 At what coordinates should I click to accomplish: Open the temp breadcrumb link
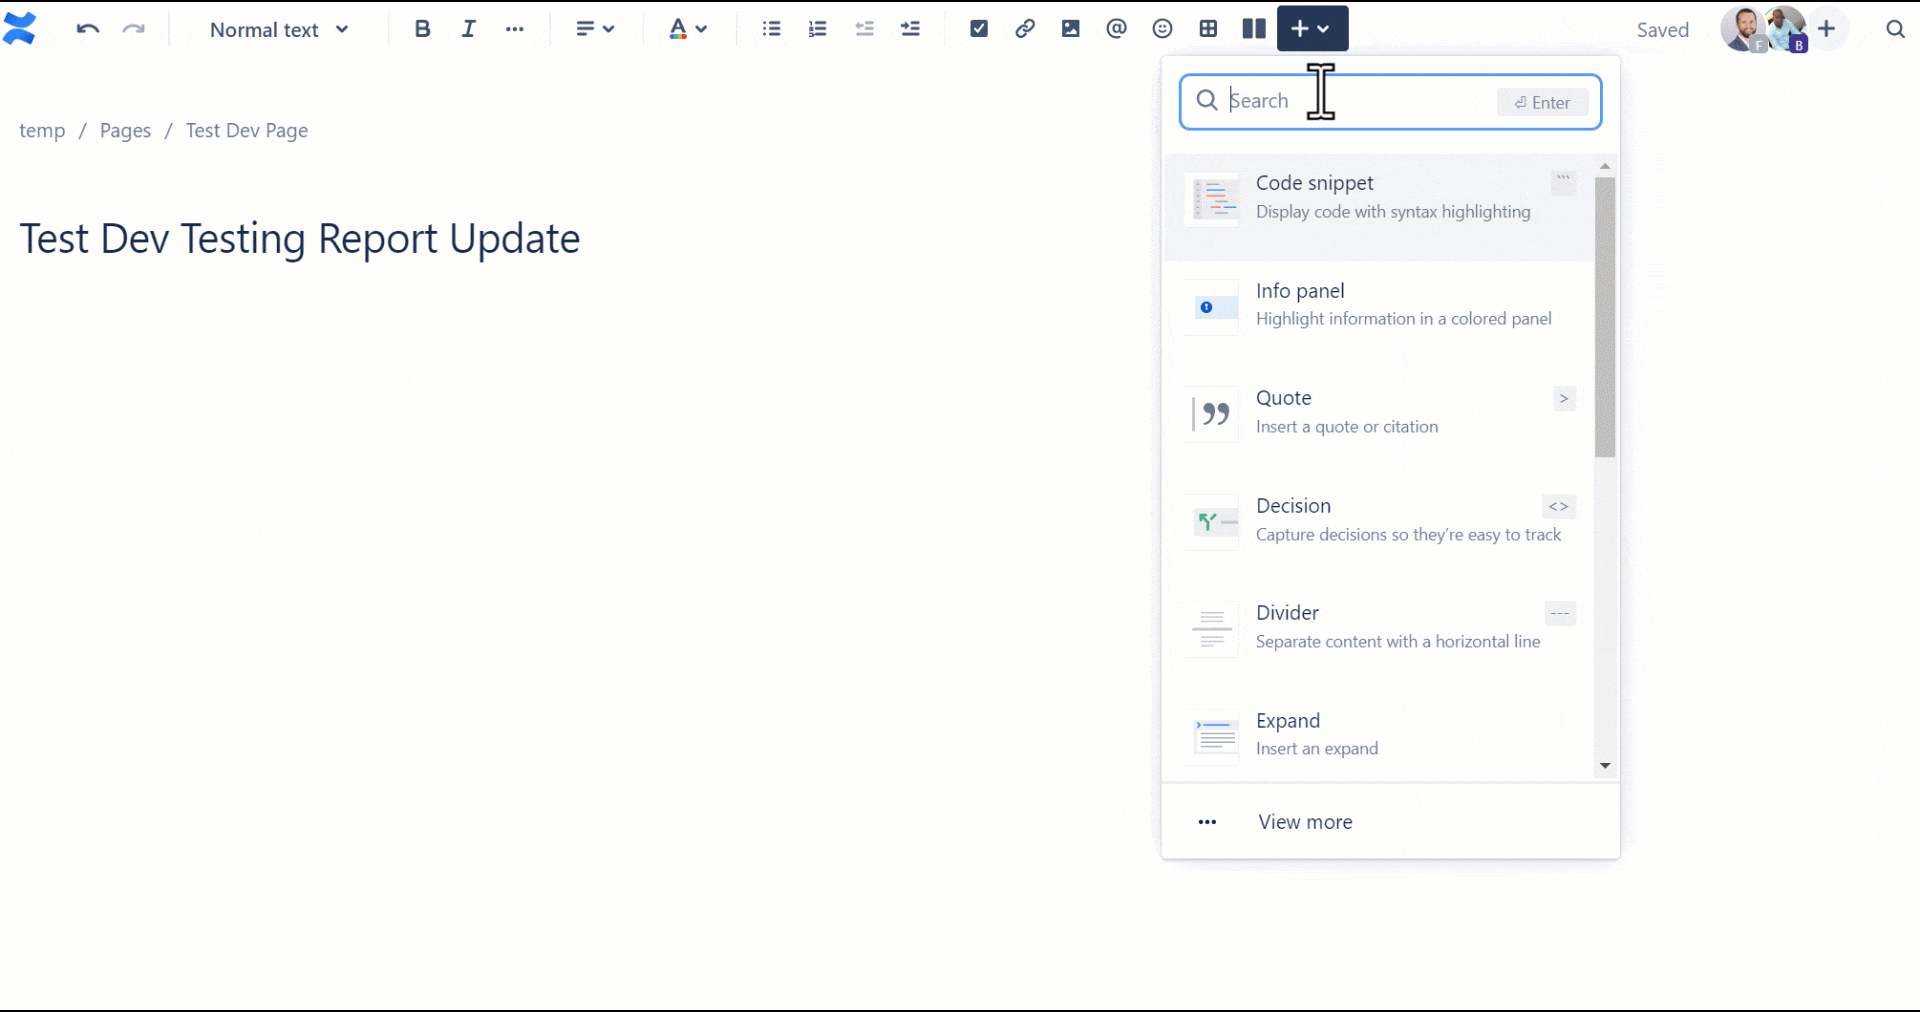(41, 130)
